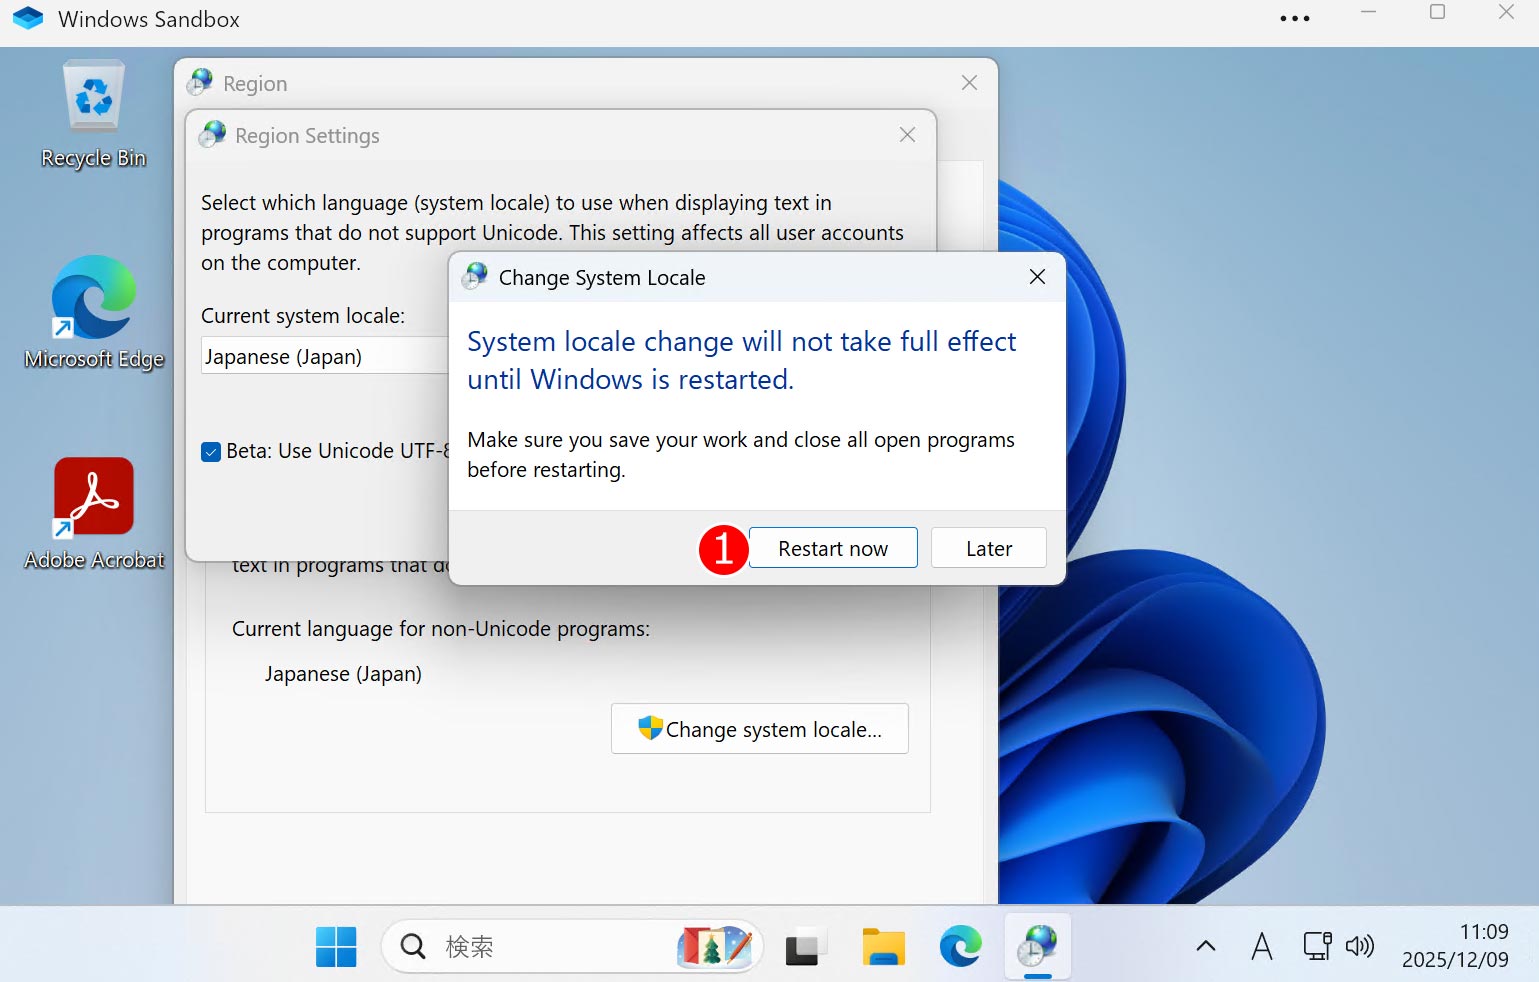
Task: Expand the hidden system tray icons chevron
Action: coord(1206,946)
